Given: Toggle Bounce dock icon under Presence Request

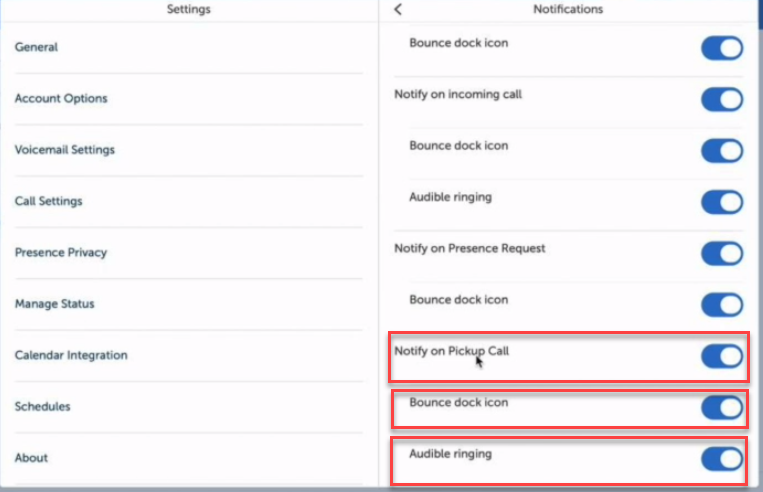Looking at the screenshot, I should pos(722,305).
